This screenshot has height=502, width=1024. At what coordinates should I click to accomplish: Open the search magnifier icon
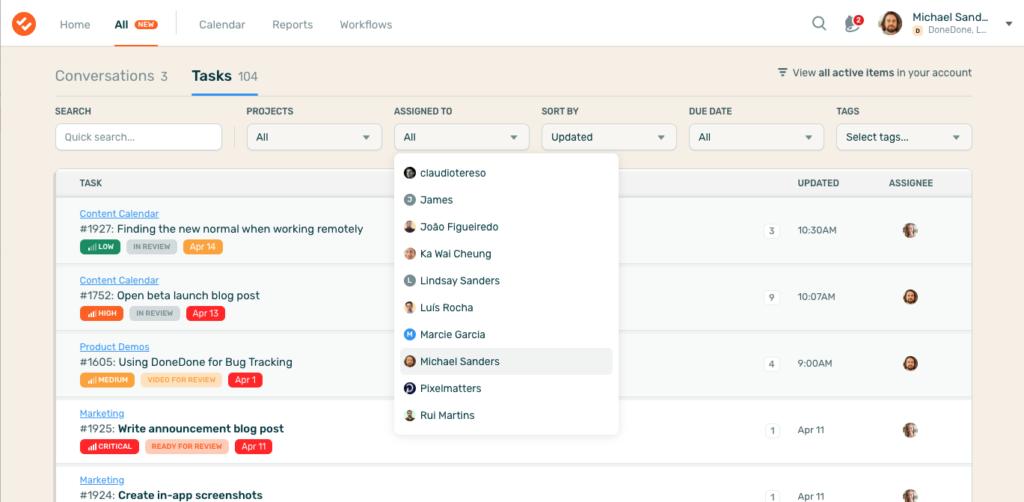819,24
